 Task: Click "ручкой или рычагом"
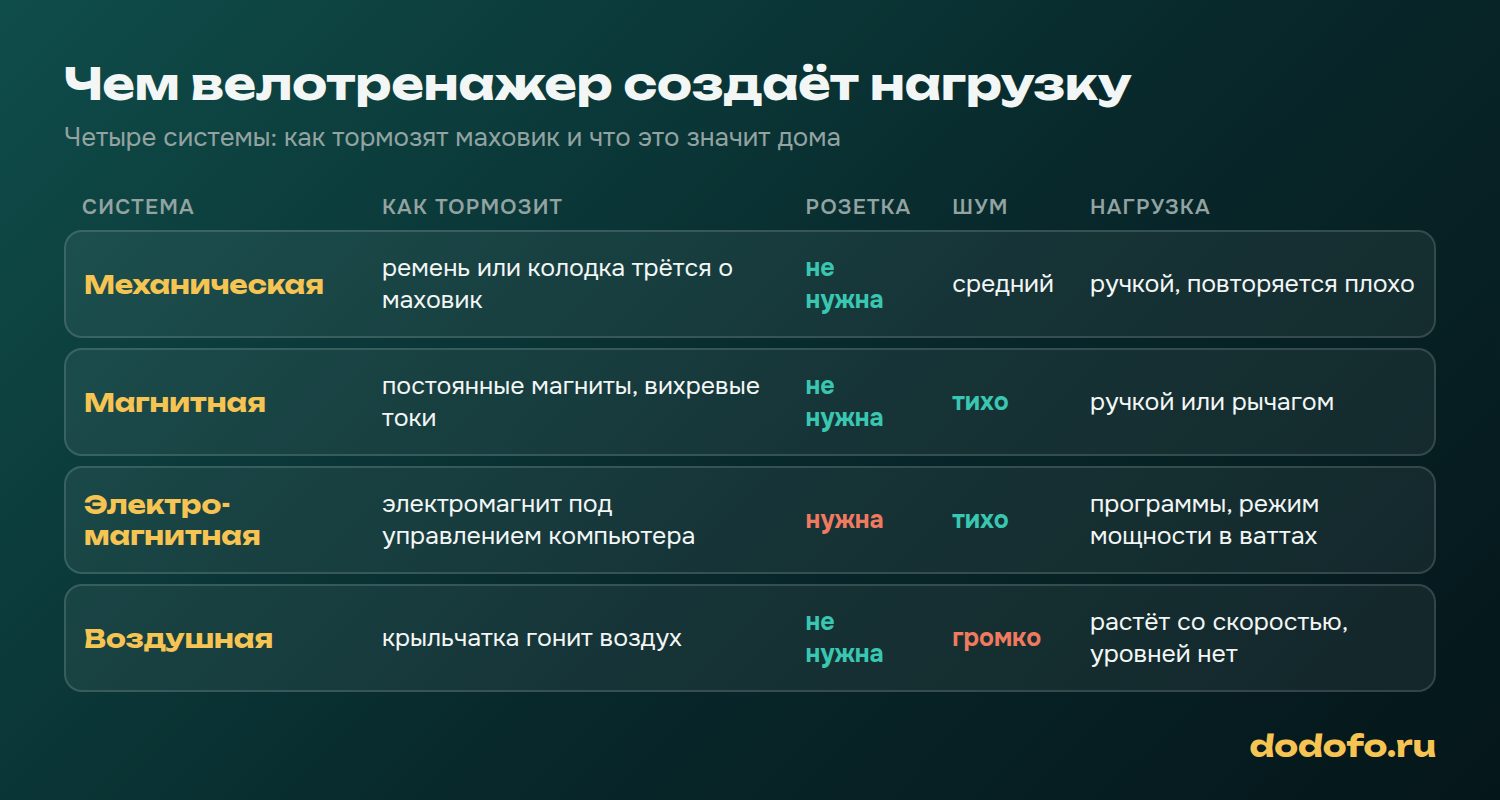click(x=1212, y=403)
